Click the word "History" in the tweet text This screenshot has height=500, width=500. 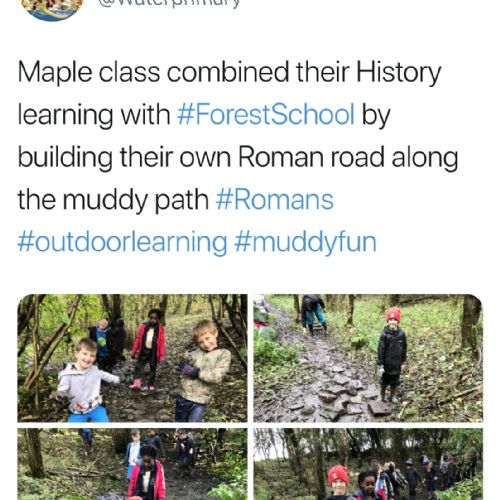click(399, 73)
